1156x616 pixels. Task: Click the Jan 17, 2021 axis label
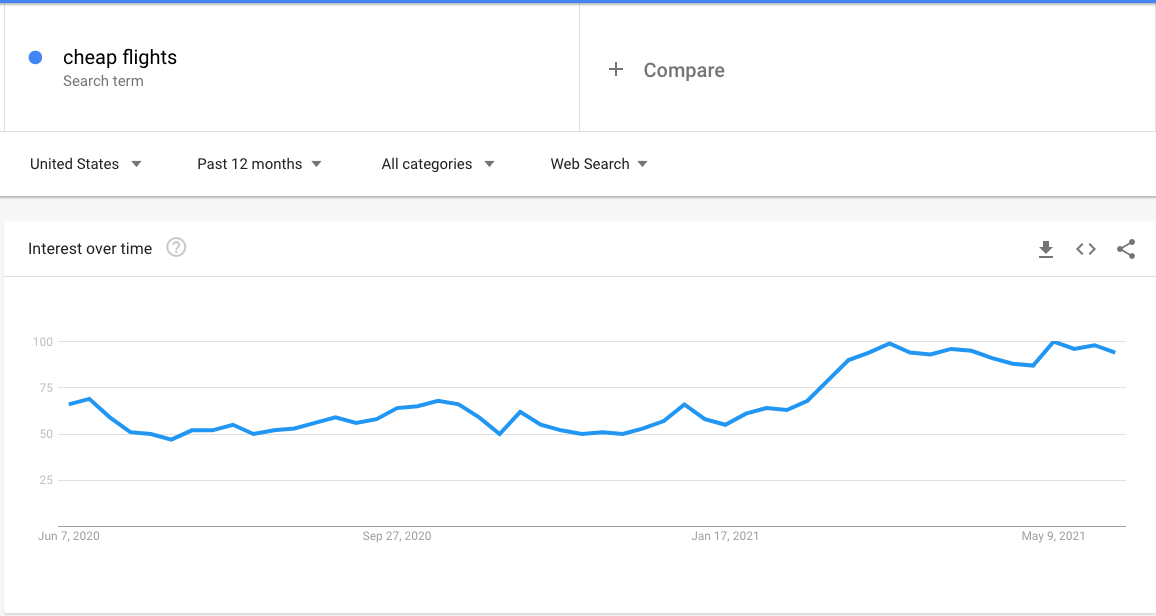click(725, 536)
